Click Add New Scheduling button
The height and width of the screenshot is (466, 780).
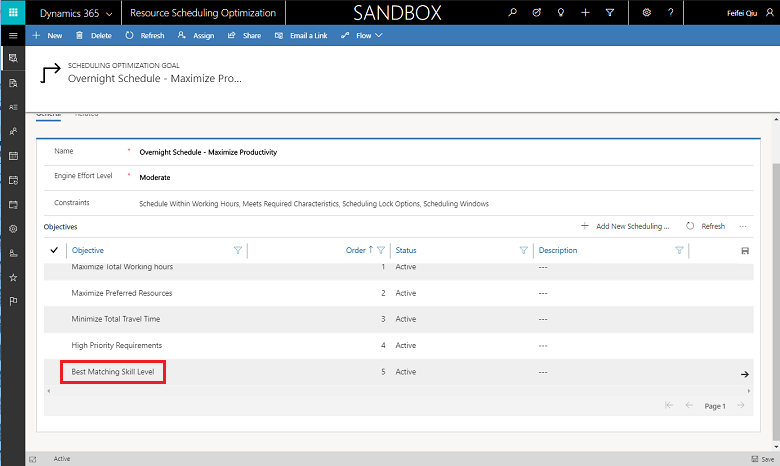[625, 226]
